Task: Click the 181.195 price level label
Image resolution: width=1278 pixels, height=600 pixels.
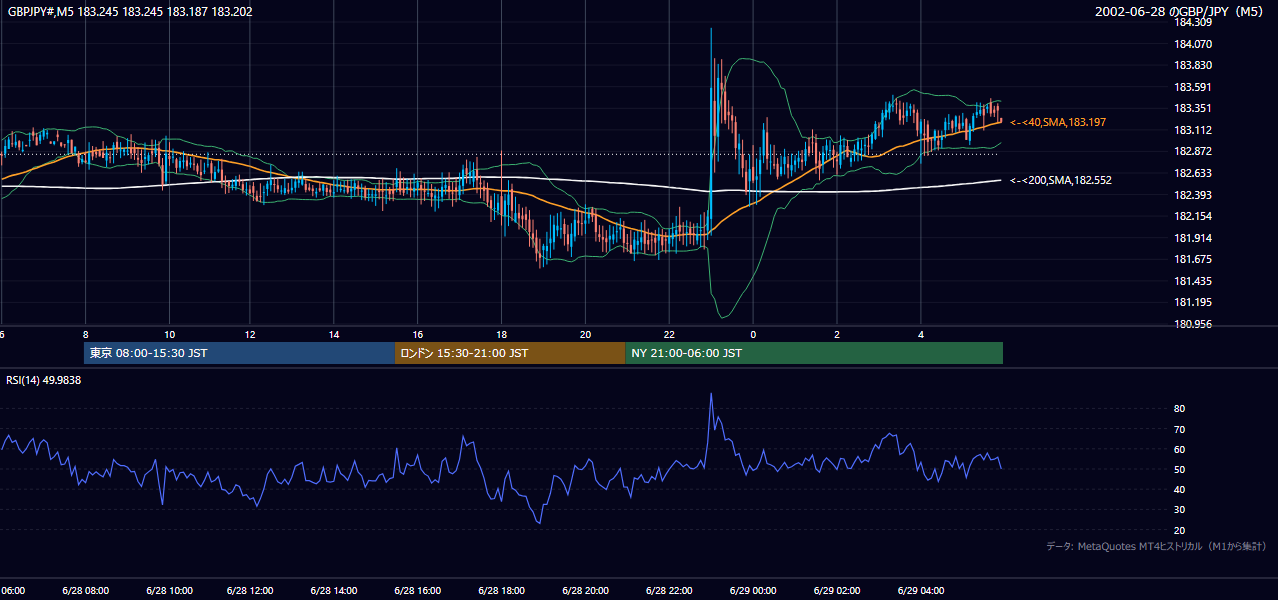Action: [1193, 302]
